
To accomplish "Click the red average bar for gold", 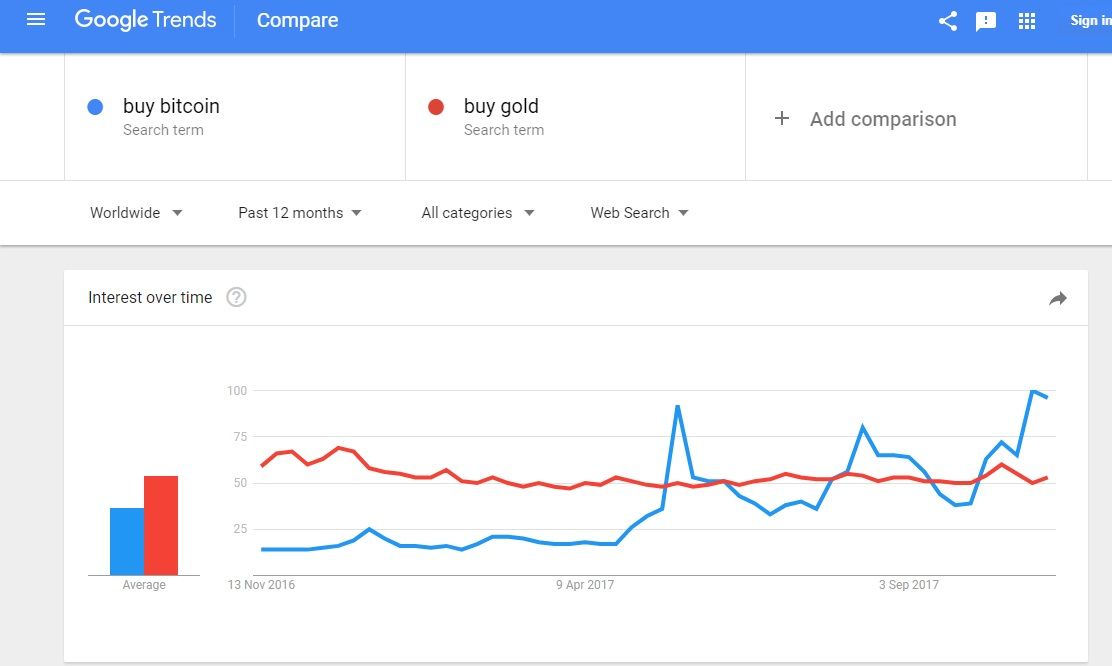I will tap(161, 525).
